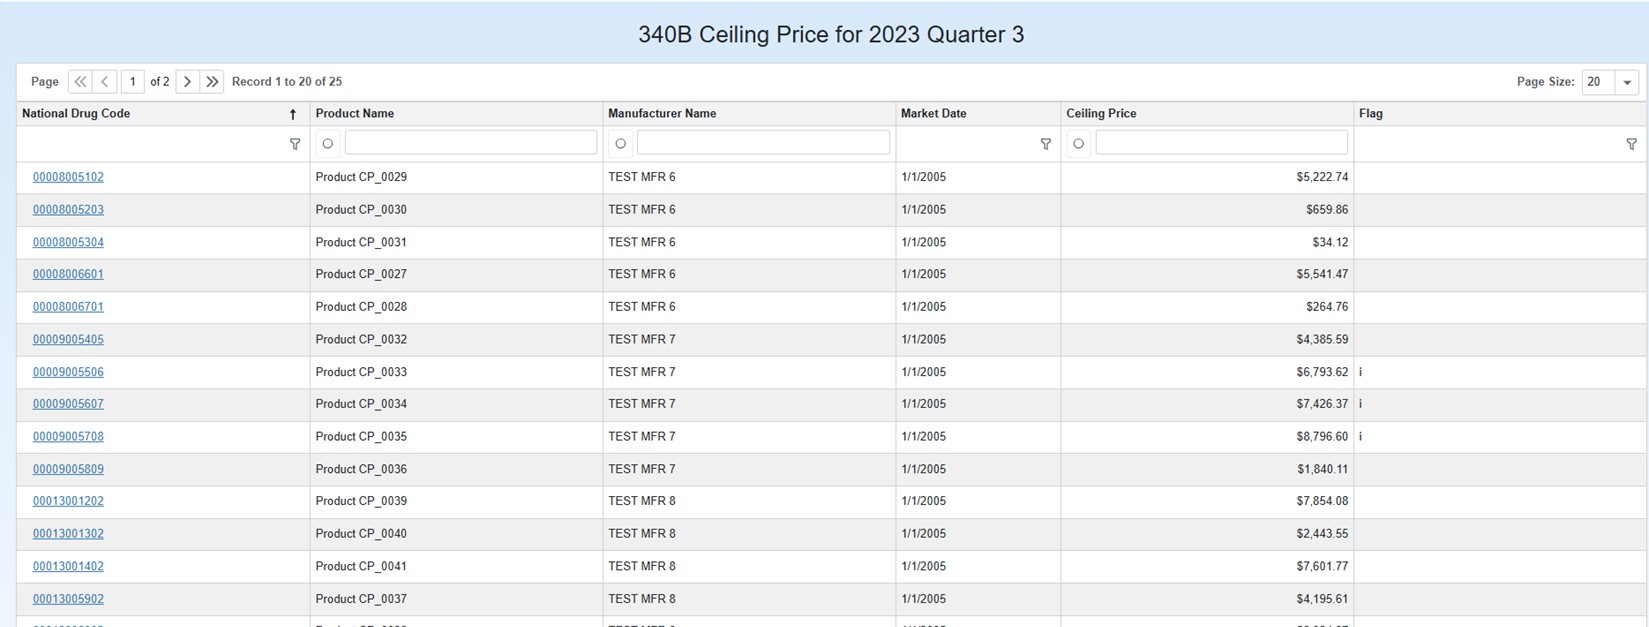Image resolution: width=1649 pixels, height=627 pixels.
Task: Open the National Drug Code filter icon
Action: (294, 144)
